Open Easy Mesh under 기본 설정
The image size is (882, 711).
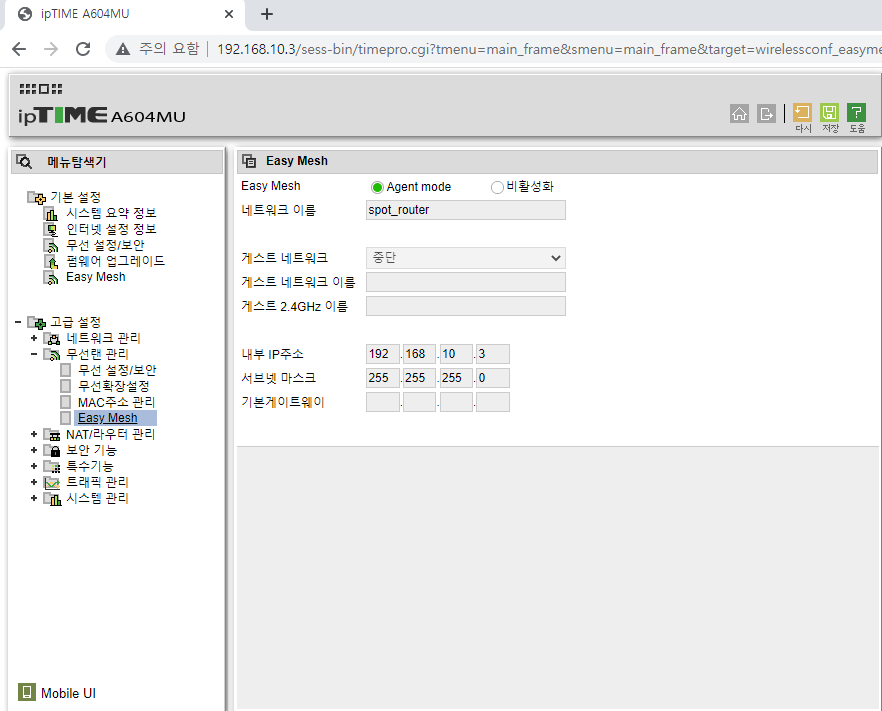pos(96,277)
